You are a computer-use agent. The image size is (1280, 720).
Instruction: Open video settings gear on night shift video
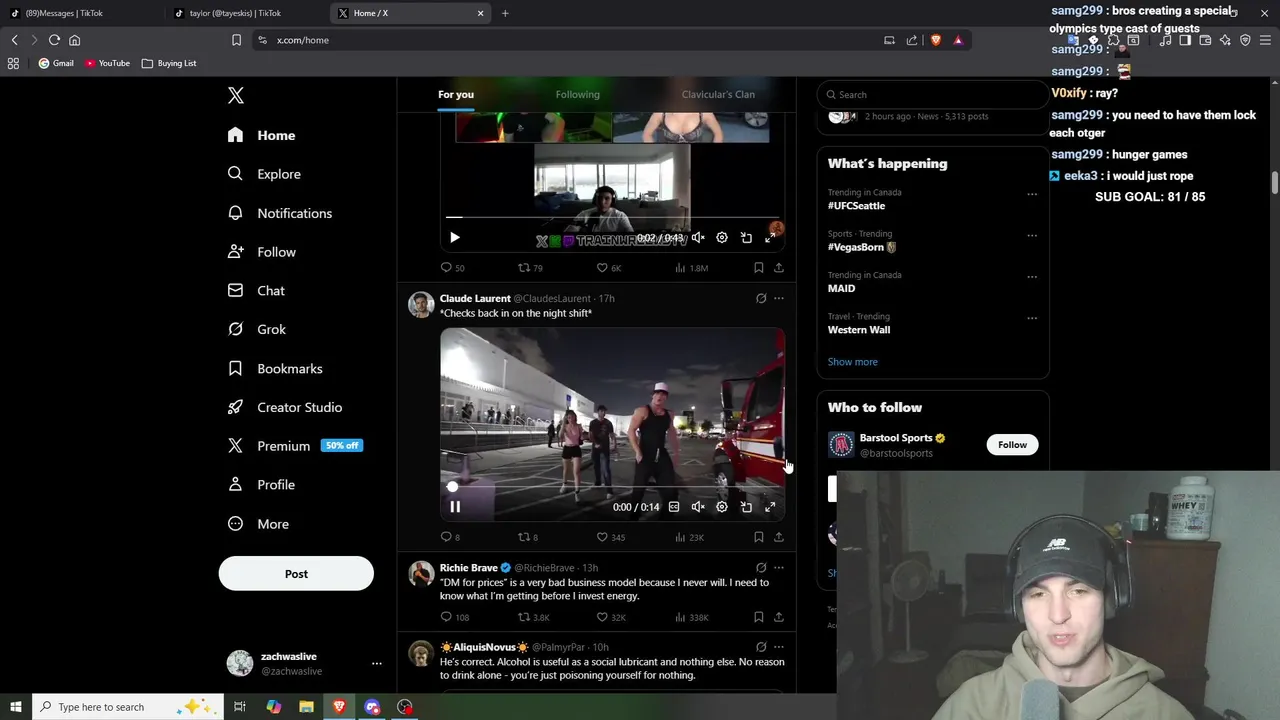[x=722, y=507]
